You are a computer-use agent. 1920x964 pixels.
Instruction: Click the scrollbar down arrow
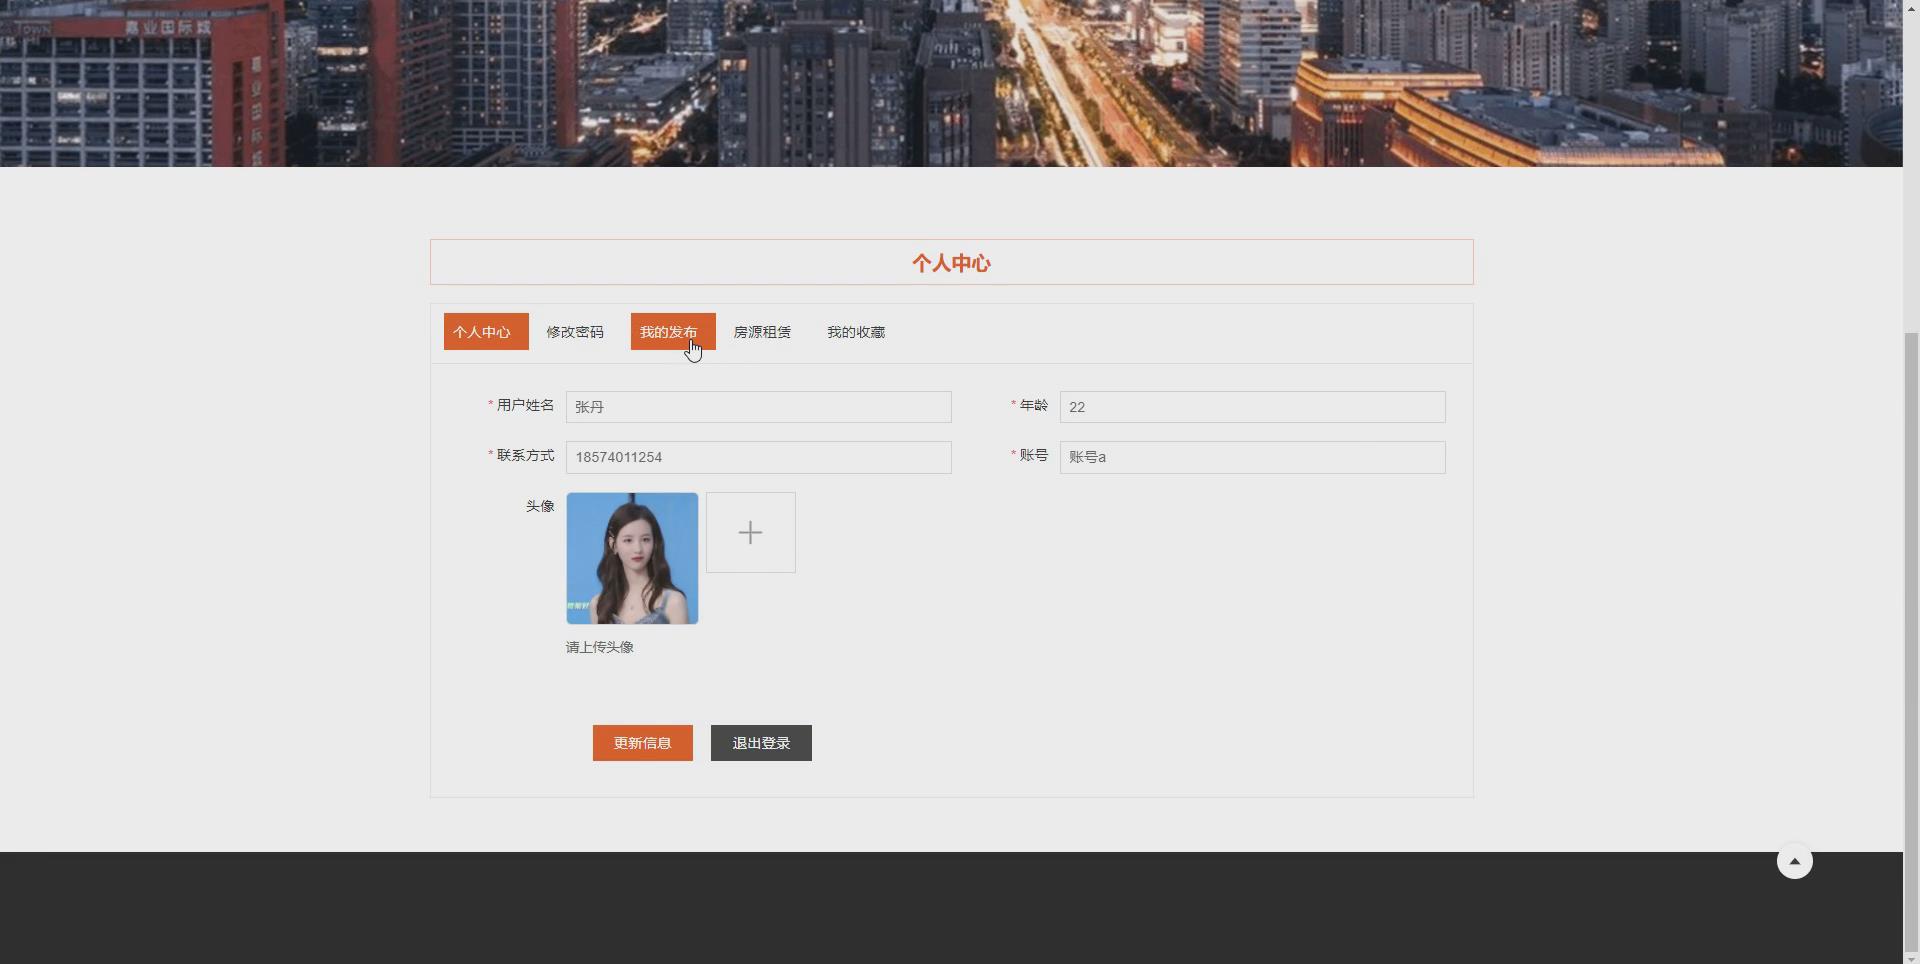pyautogui.click(x=1911, y=956)
